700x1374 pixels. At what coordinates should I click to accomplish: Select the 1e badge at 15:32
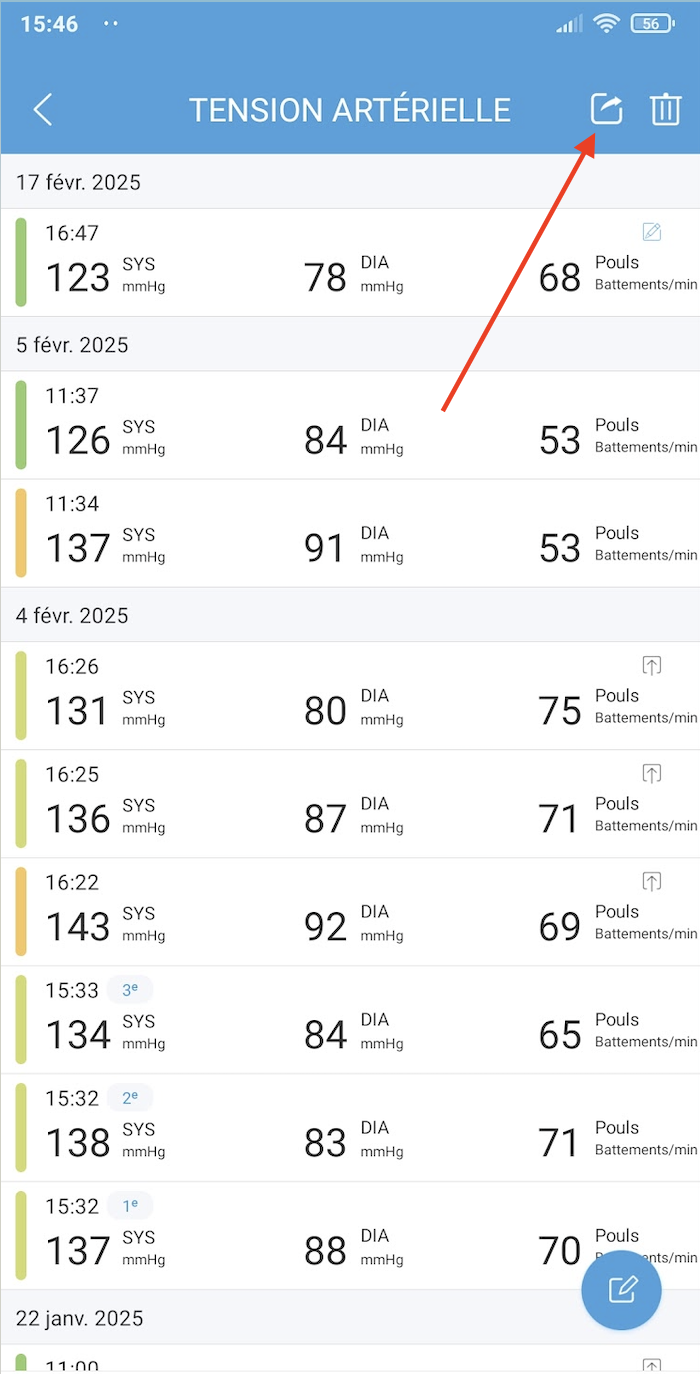tap(130, 1206)
